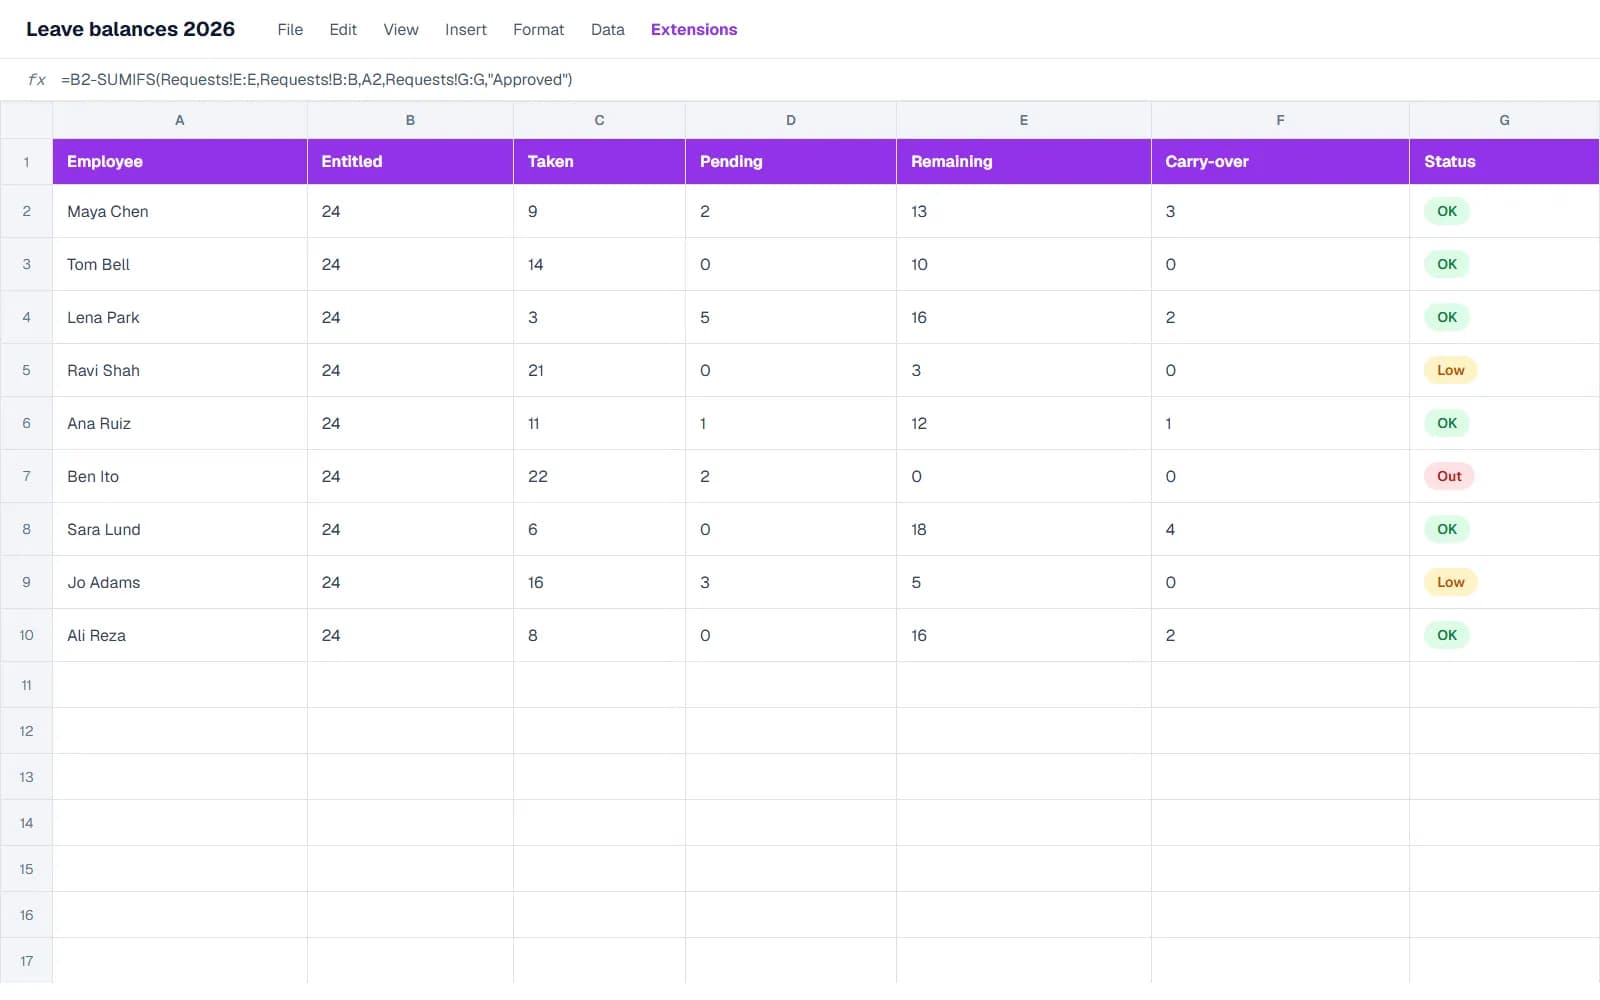Select Sara Lund's Carry-over value 4
1600x1000 pixels.
(1280, 529)
